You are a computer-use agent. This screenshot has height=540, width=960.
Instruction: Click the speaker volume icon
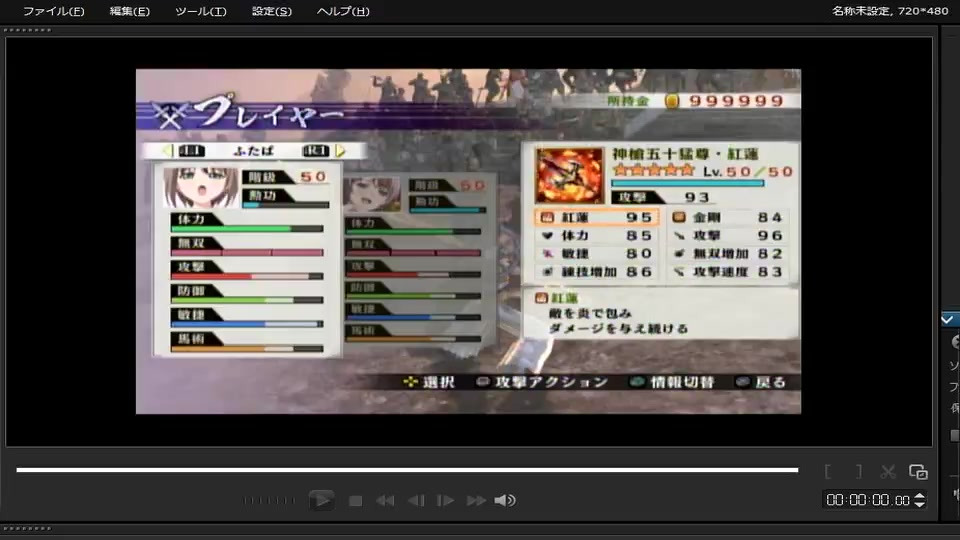tap(505, 501)
